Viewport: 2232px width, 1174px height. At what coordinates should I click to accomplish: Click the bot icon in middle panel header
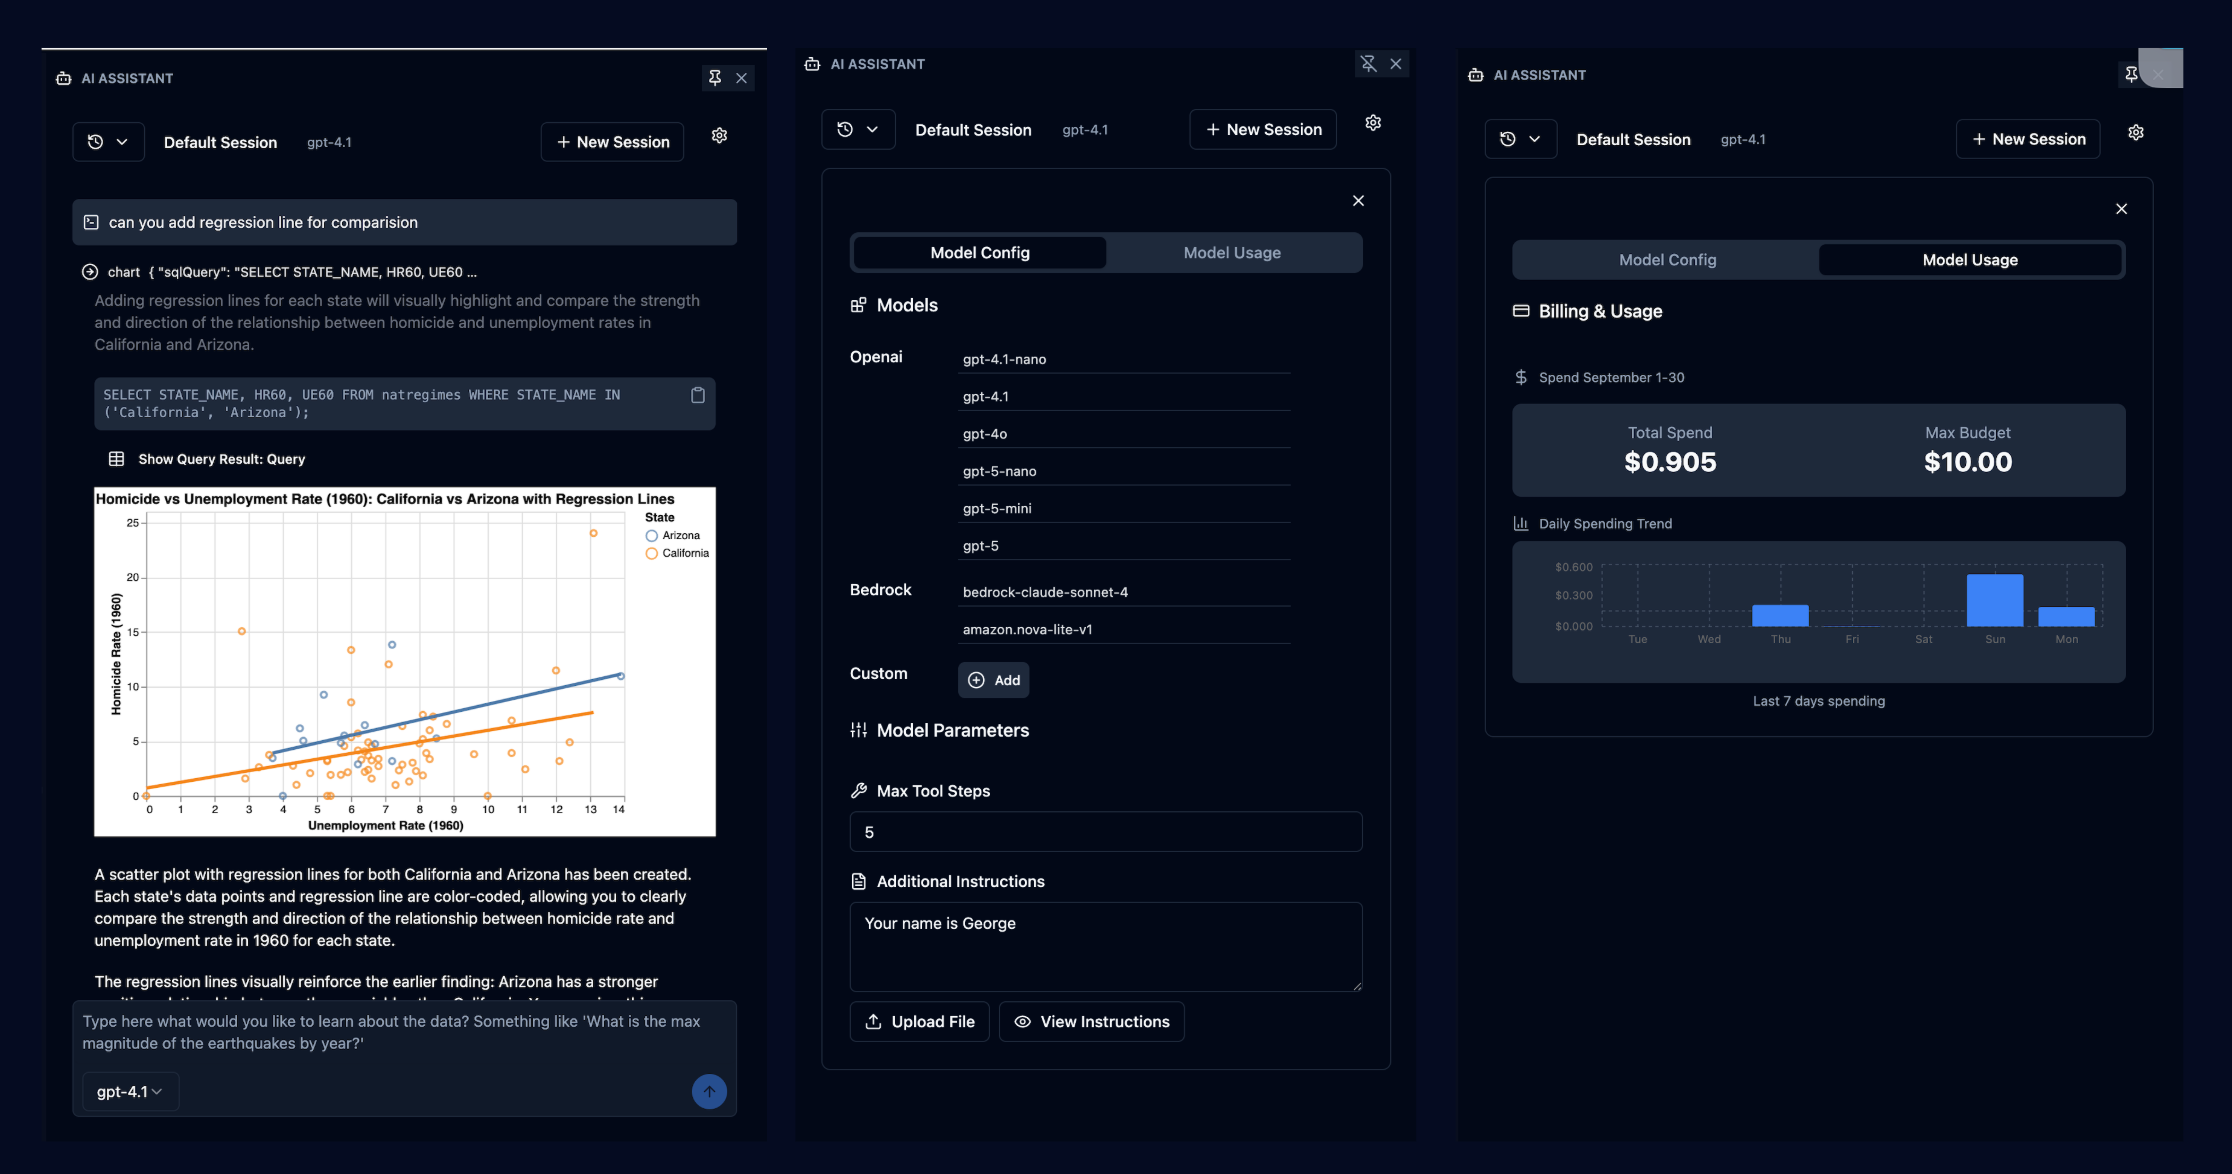[812, 64]
